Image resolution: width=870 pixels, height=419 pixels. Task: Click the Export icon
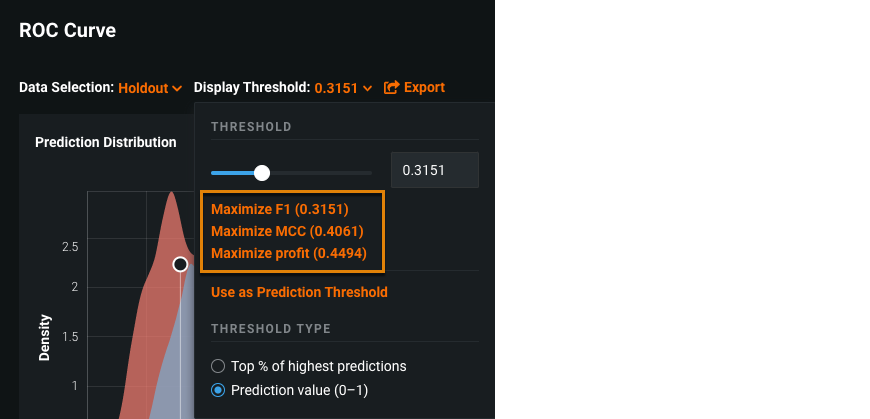coord(392,88)
